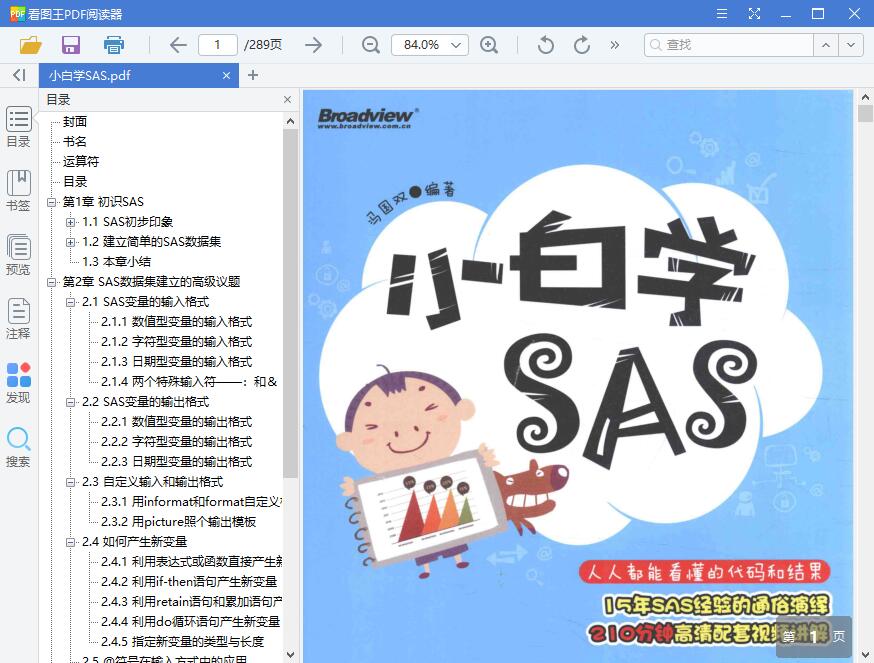
Task: Click the outline panel scrollbar thumb
Action: (290, 304)
